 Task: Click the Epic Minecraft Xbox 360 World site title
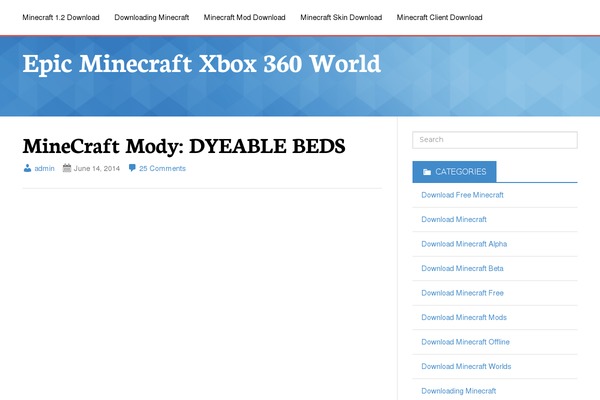202,64
